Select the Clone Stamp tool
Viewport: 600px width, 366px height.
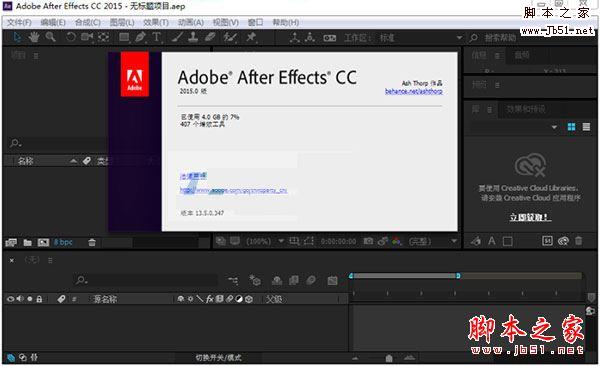coord(193,37)
